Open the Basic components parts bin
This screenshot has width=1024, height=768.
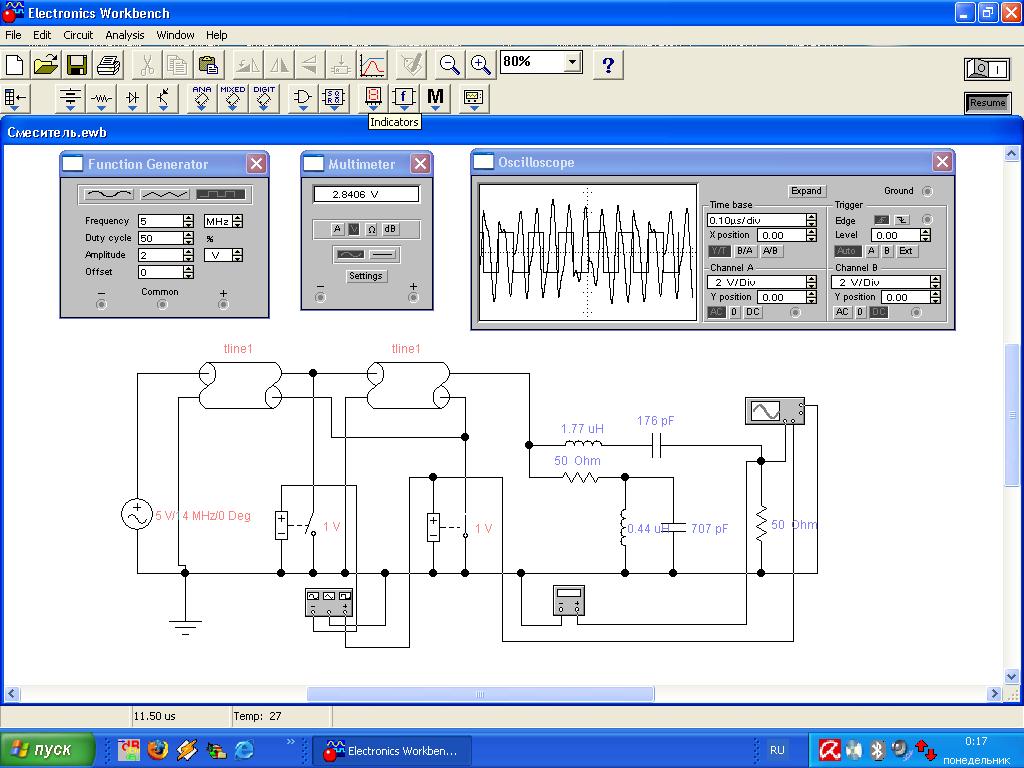click(101, 98)
